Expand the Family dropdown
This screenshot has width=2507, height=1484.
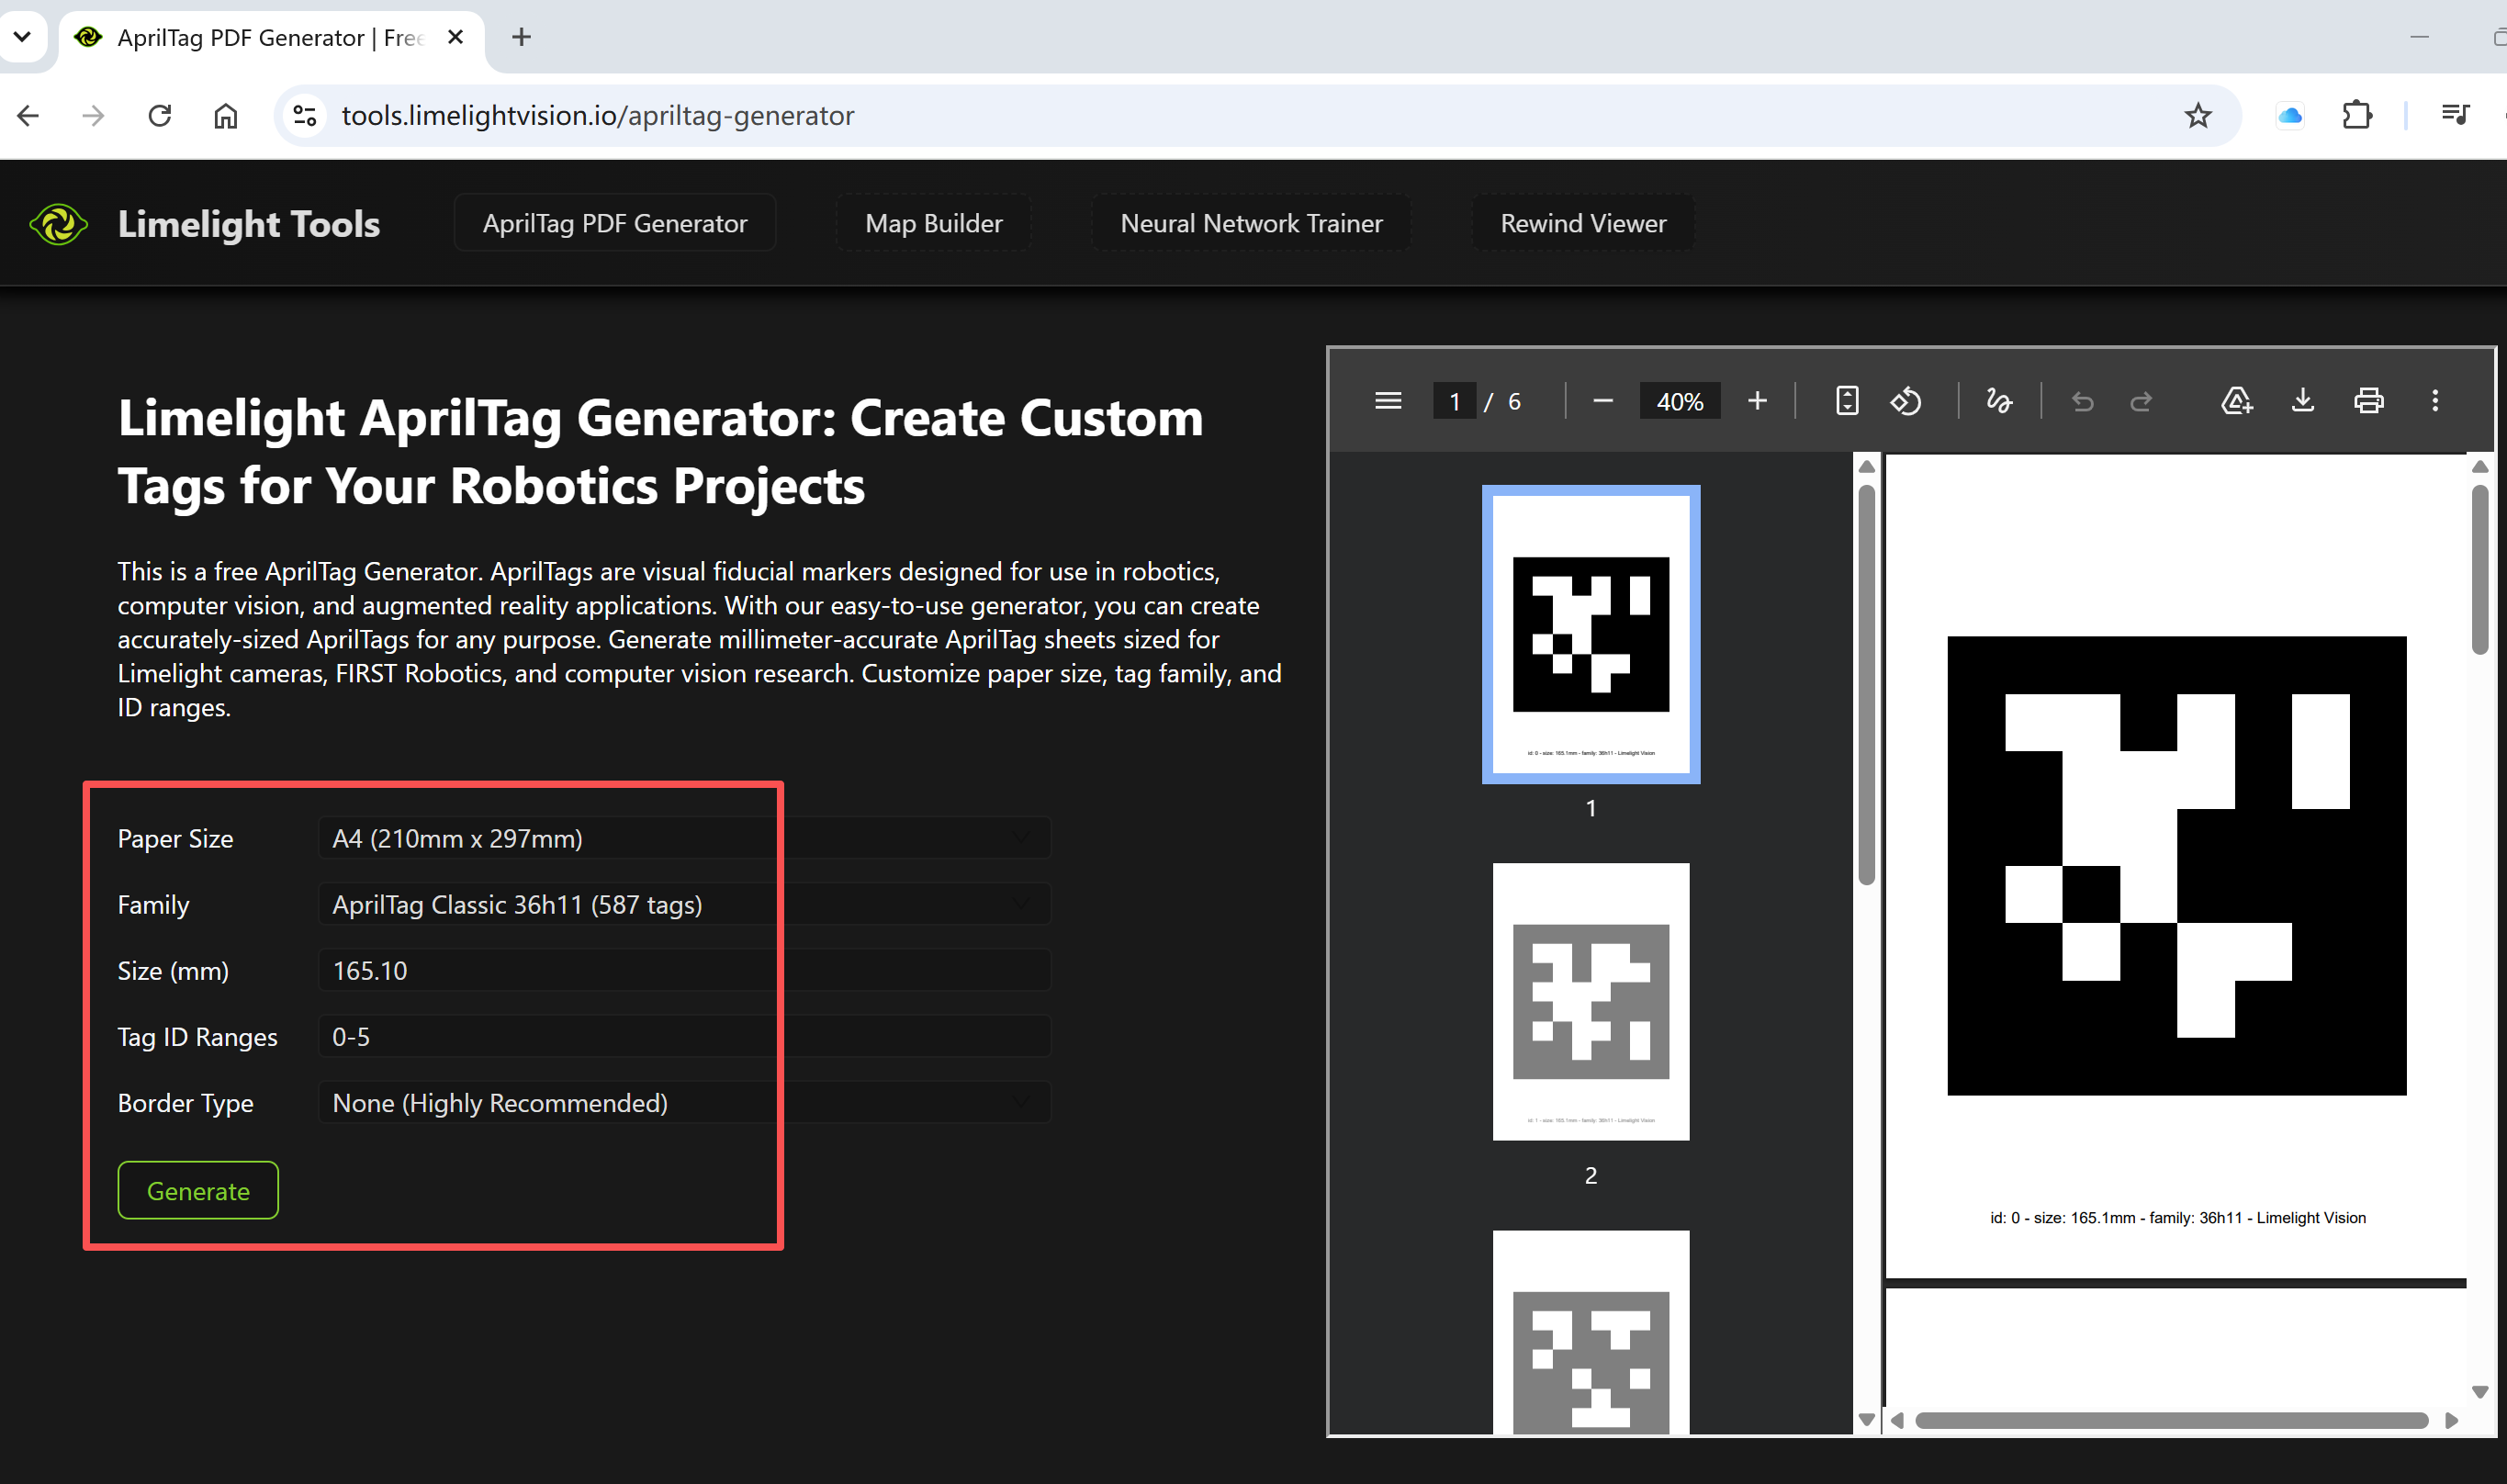[x=685, y=904]
